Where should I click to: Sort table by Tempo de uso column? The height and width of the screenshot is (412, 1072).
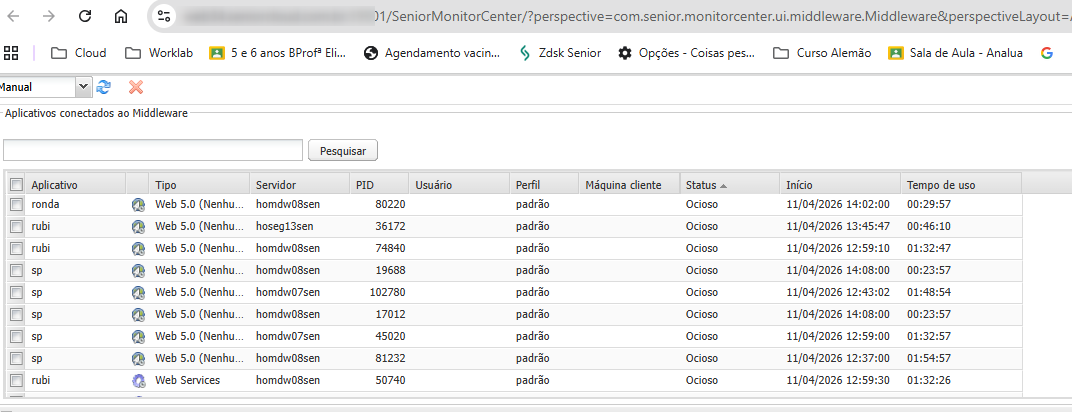pos(940,185)
